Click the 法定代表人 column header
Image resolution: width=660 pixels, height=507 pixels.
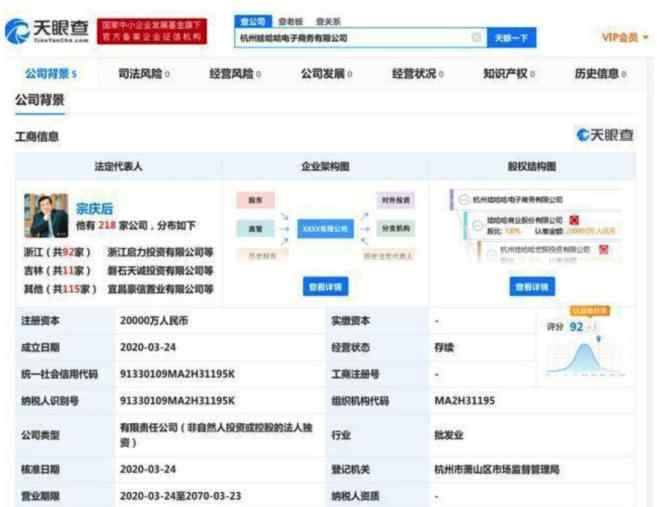pyautogui.click(x=118, y=167)
